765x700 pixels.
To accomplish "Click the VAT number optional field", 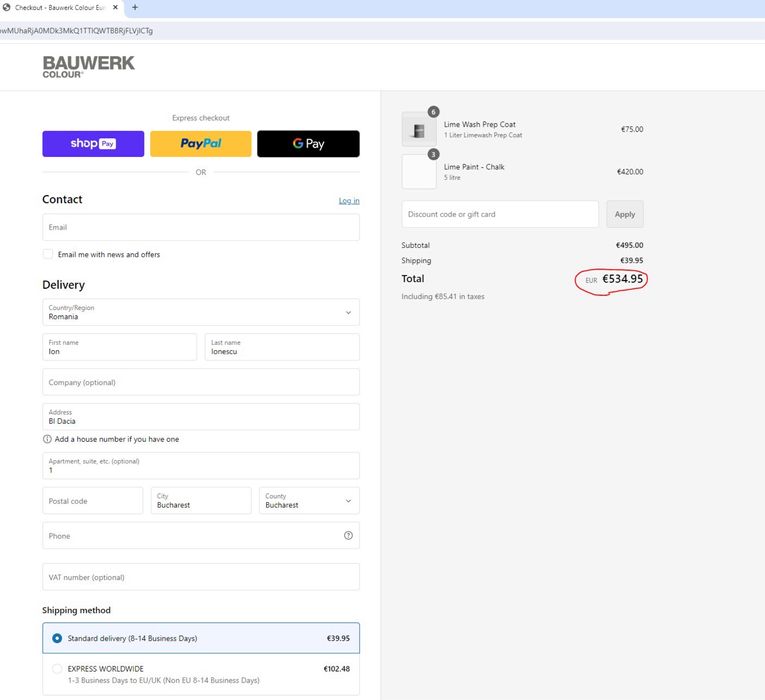I will (201, 577).
